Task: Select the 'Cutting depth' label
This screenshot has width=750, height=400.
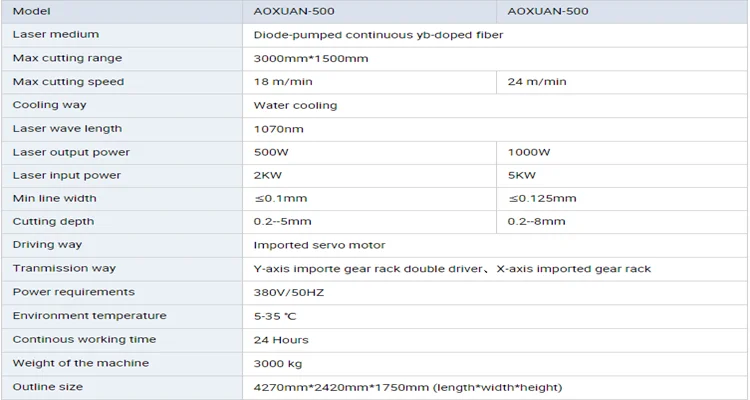Action: point(54,222)
